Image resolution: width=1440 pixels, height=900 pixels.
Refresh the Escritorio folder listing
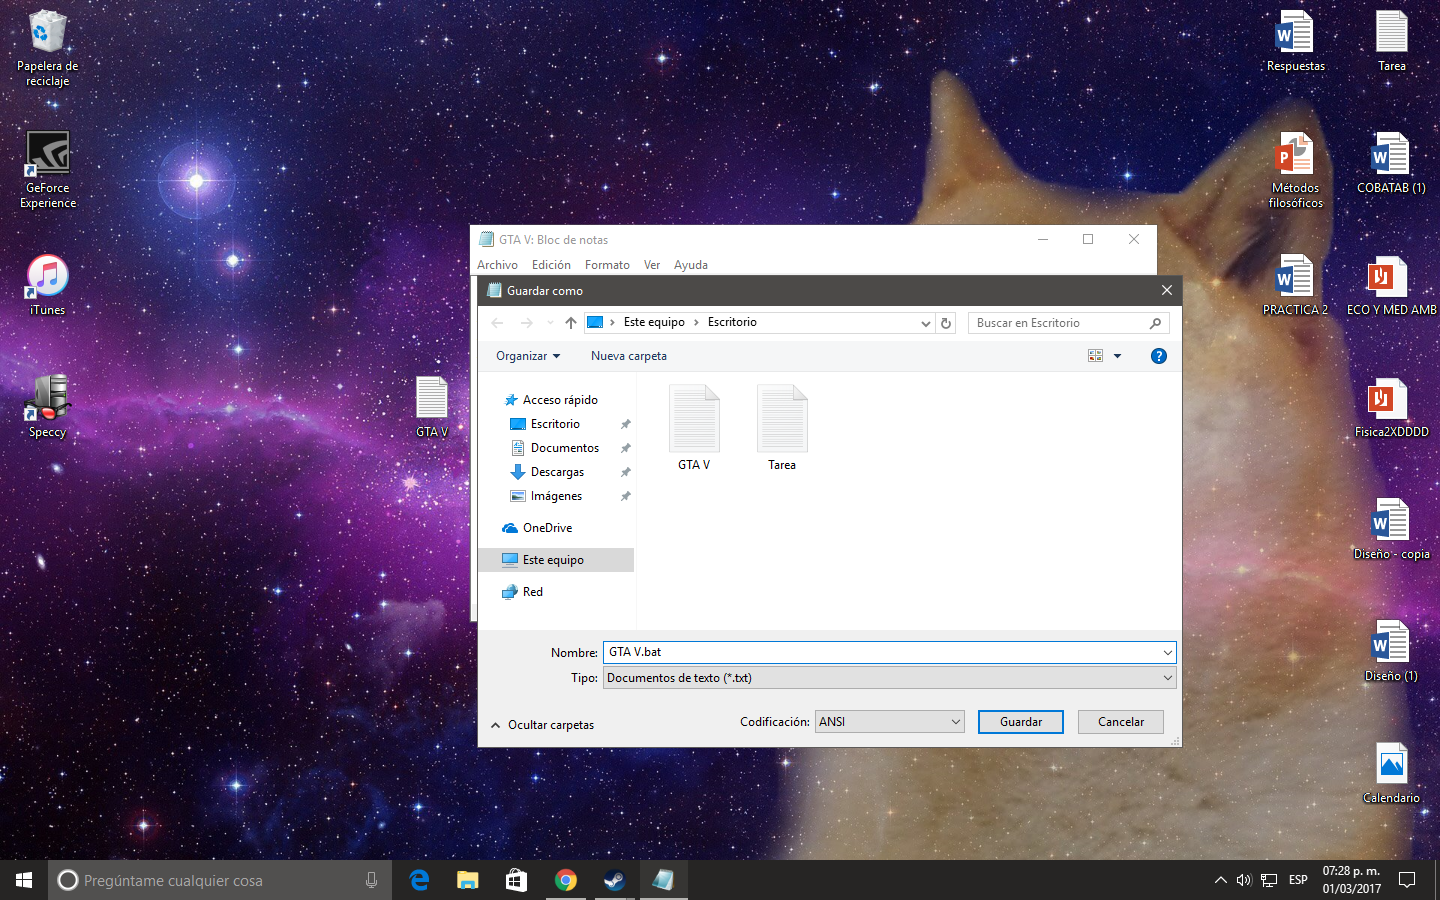tap(946, 323)
